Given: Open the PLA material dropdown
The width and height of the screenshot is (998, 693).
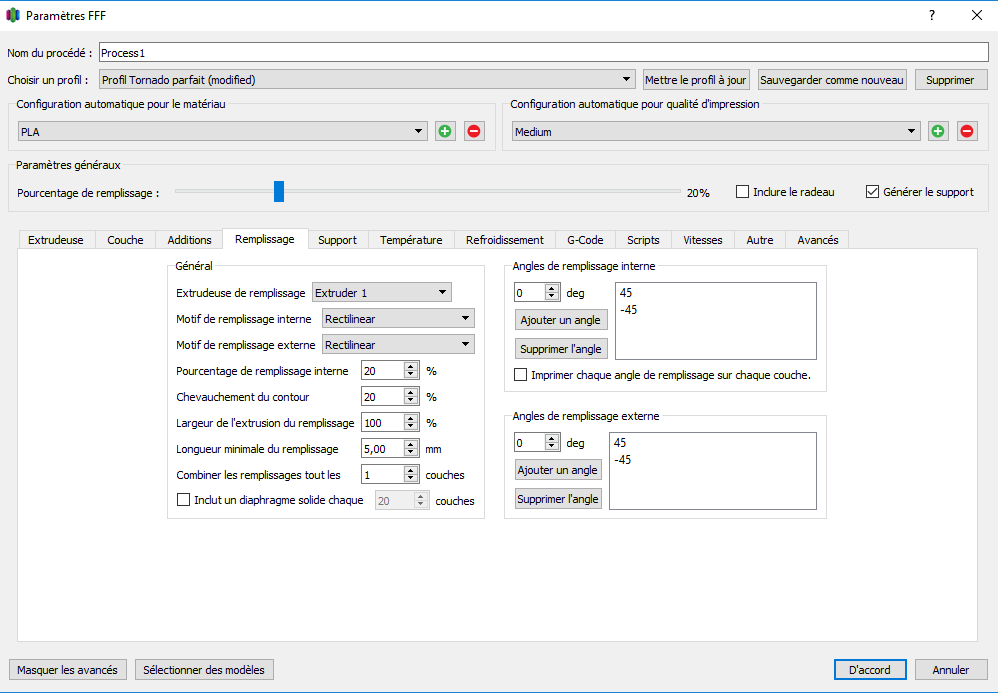Looking at the screenshot, I should (223, 132).
